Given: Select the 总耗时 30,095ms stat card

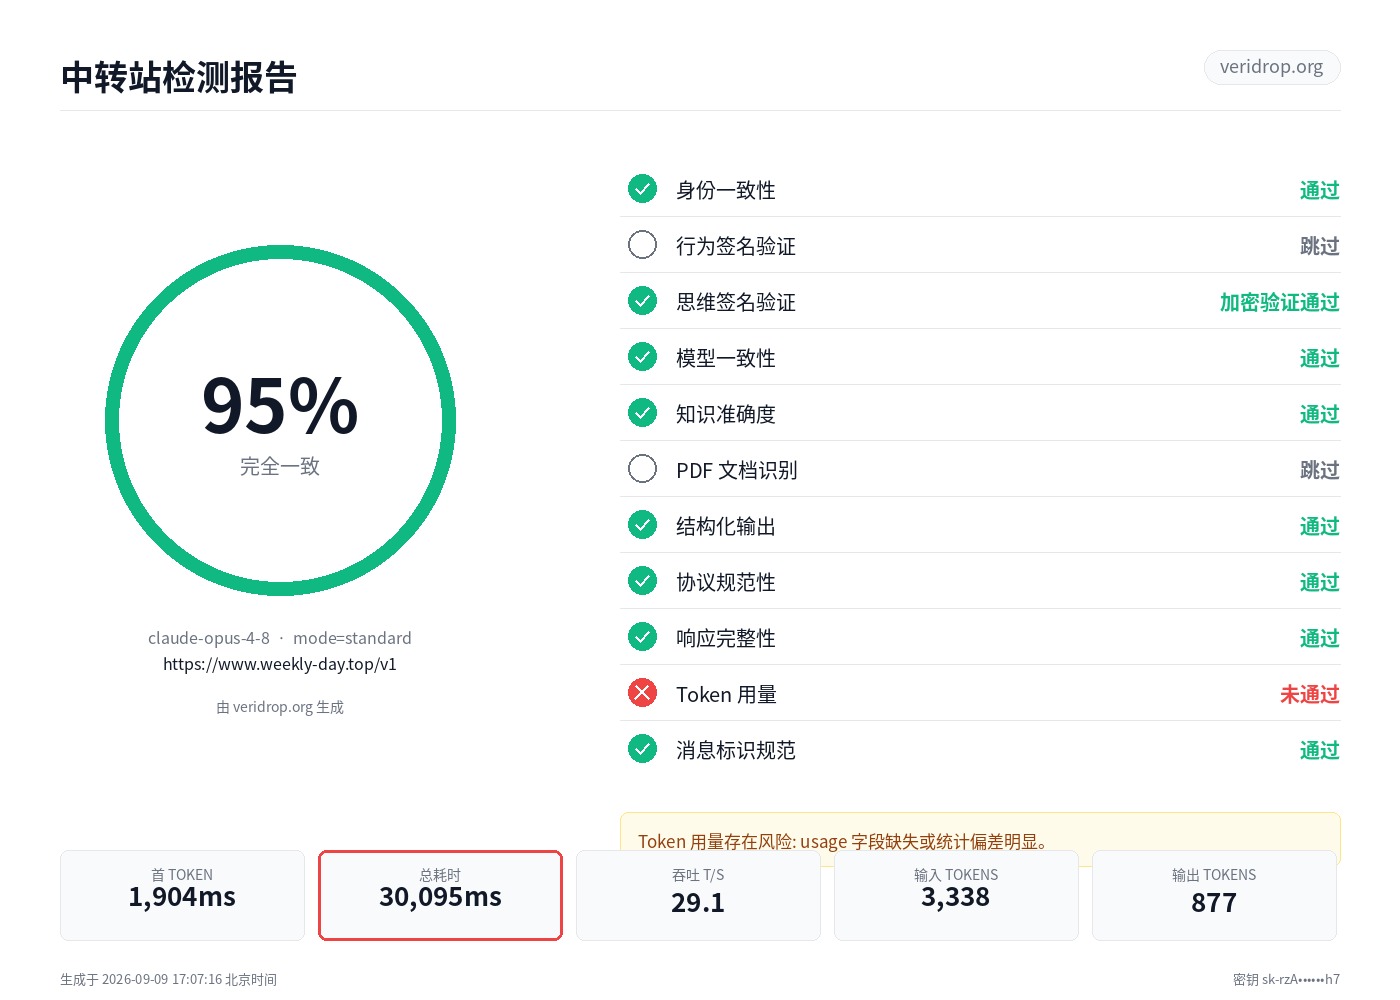Looking at the screenshot, I should click(x=440, y=895).
